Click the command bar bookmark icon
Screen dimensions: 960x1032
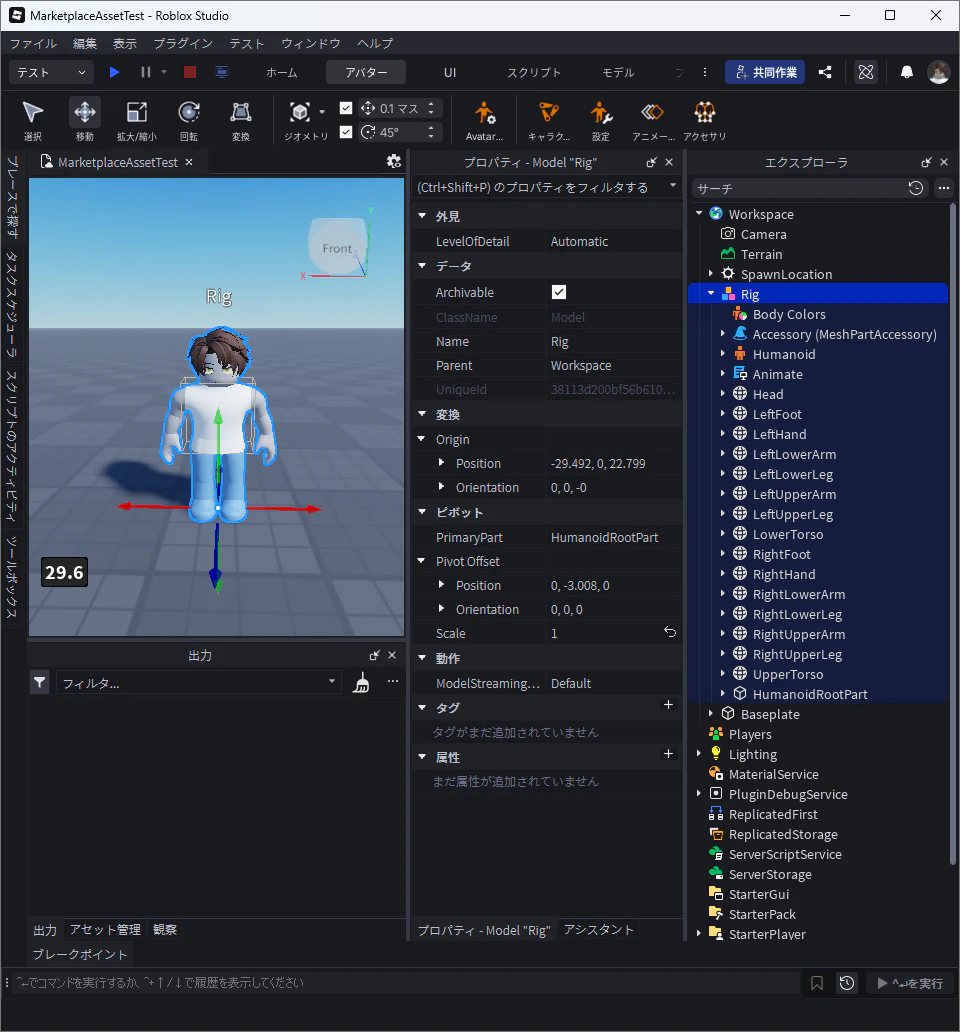[817, 983]
